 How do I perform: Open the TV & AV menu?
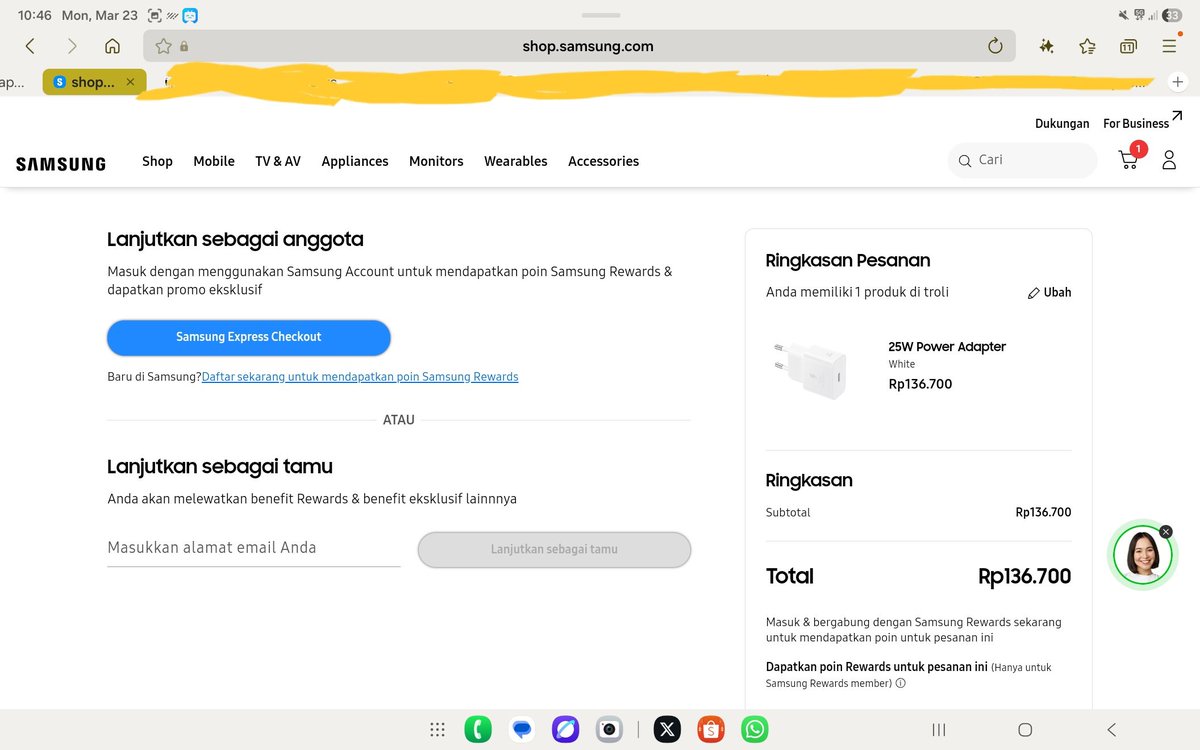coord(278,161)
